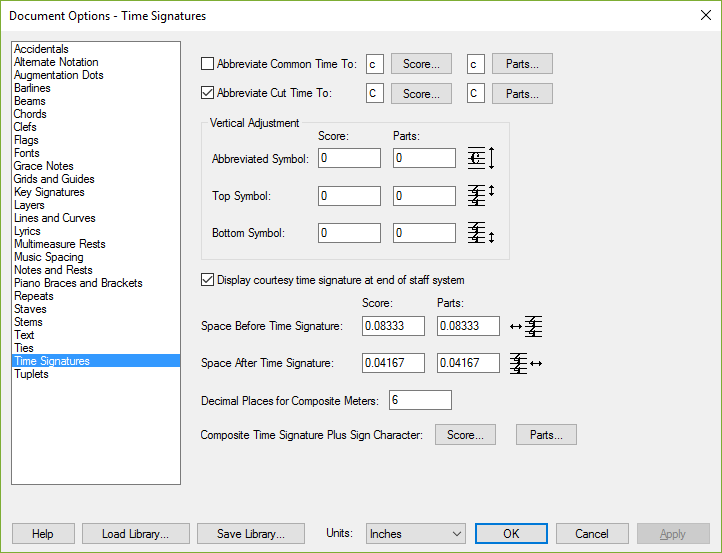
Task: Choose Multimeasure Rests from the options list
Action: (60, 244)
